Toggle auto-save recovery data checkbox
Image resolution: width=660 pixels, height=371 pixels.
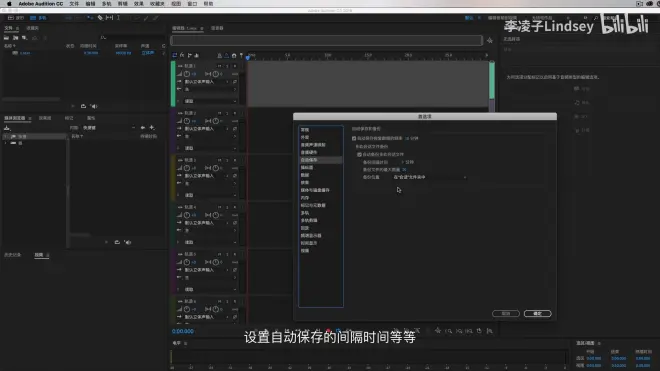[354, 138]
